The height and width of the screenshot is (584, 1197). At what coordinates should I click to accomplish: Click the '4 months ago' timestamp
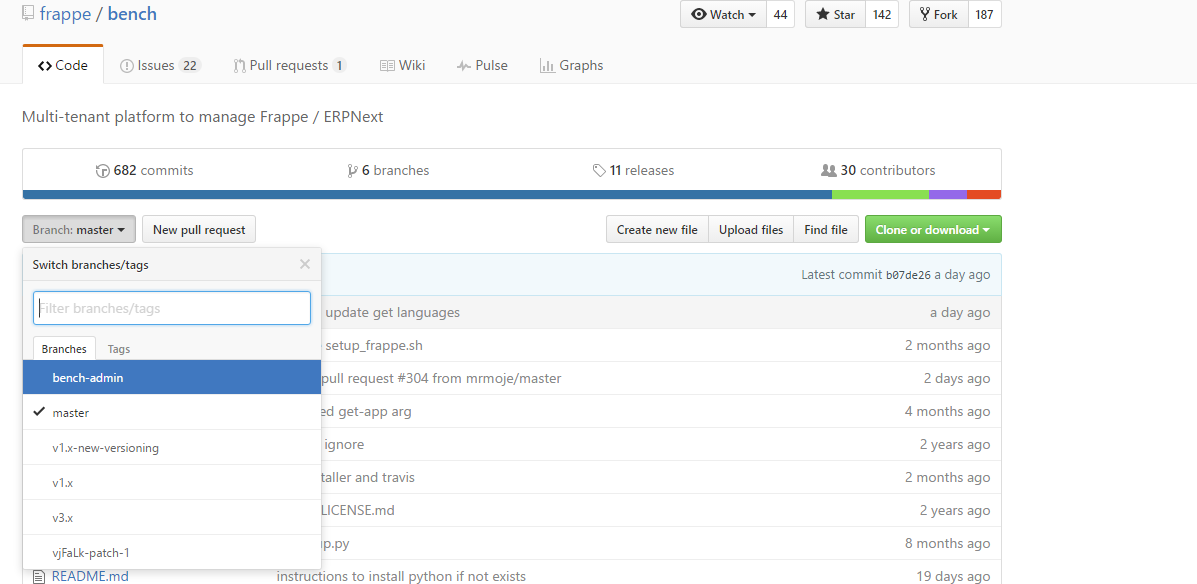click(x=947, y=411)
